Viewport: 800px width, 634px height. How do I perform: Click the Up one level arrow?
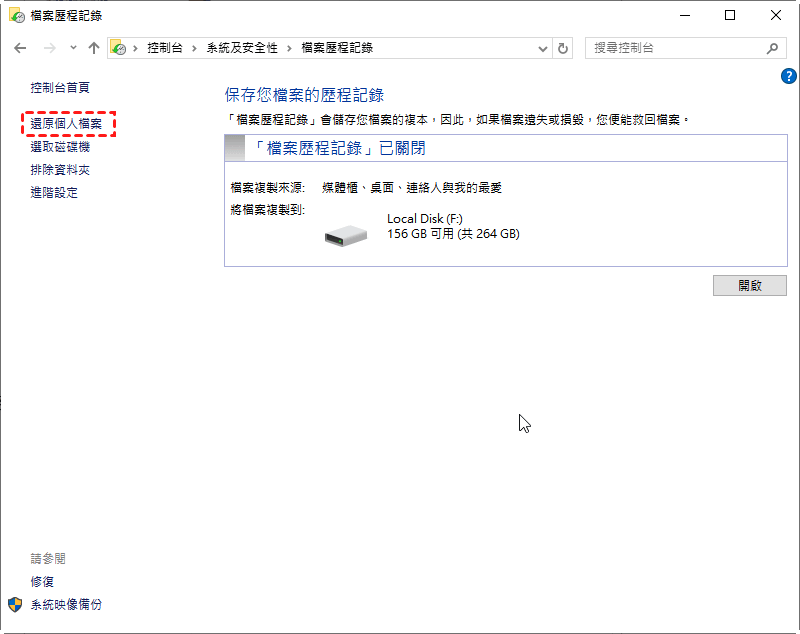(x=94, y=48)
